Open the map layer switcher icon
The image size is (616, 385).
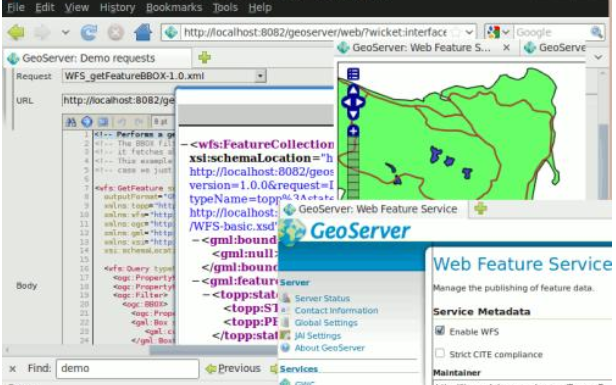[x=353, y=74]
